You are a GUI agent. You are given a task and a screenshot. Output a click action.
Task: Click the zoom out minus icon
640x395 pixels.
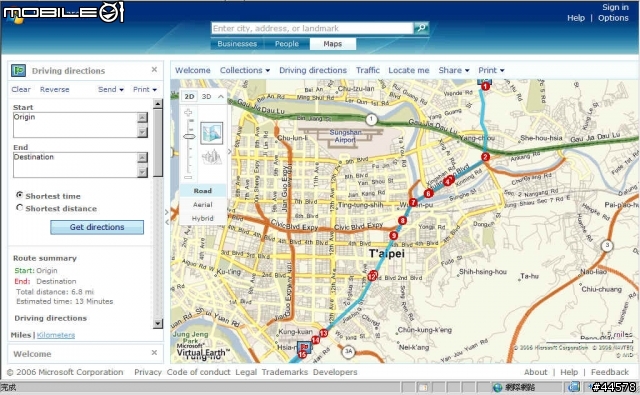(x=188, y=178)
